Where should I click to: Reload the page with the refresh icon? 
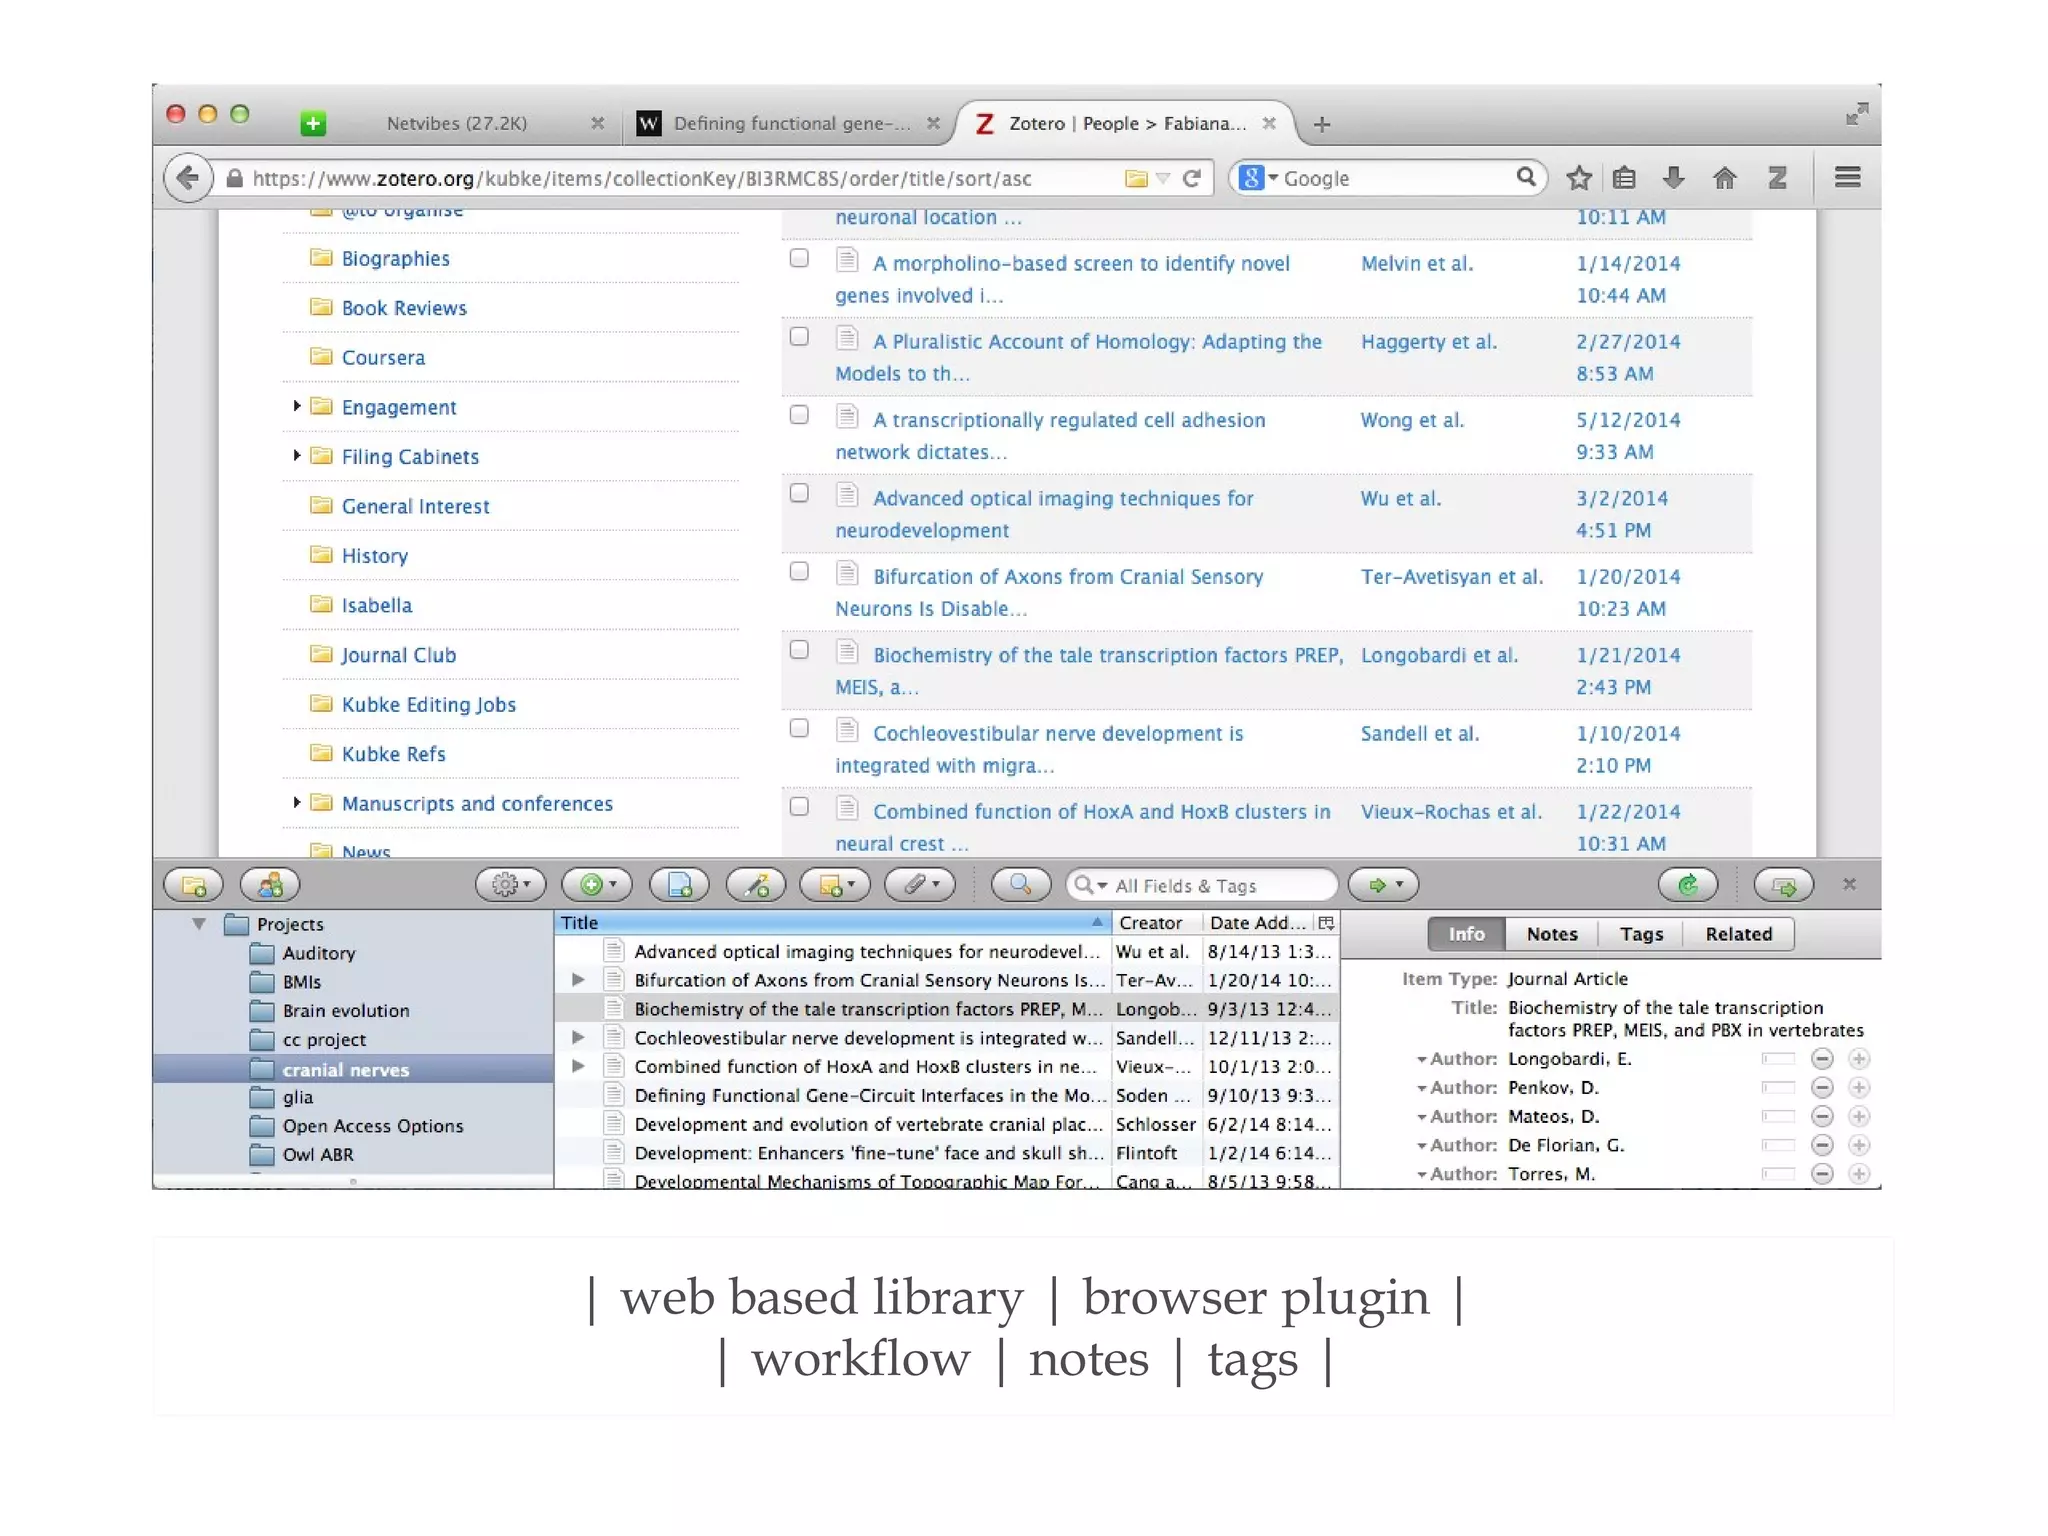click(x=1192, y=178)
